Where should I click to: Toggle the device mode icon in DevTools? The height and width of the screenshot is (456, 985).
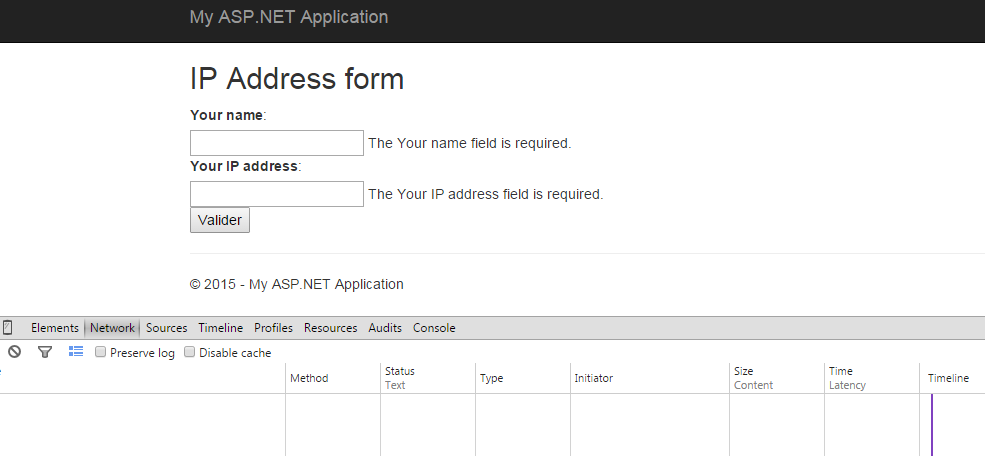pos(8,328)
